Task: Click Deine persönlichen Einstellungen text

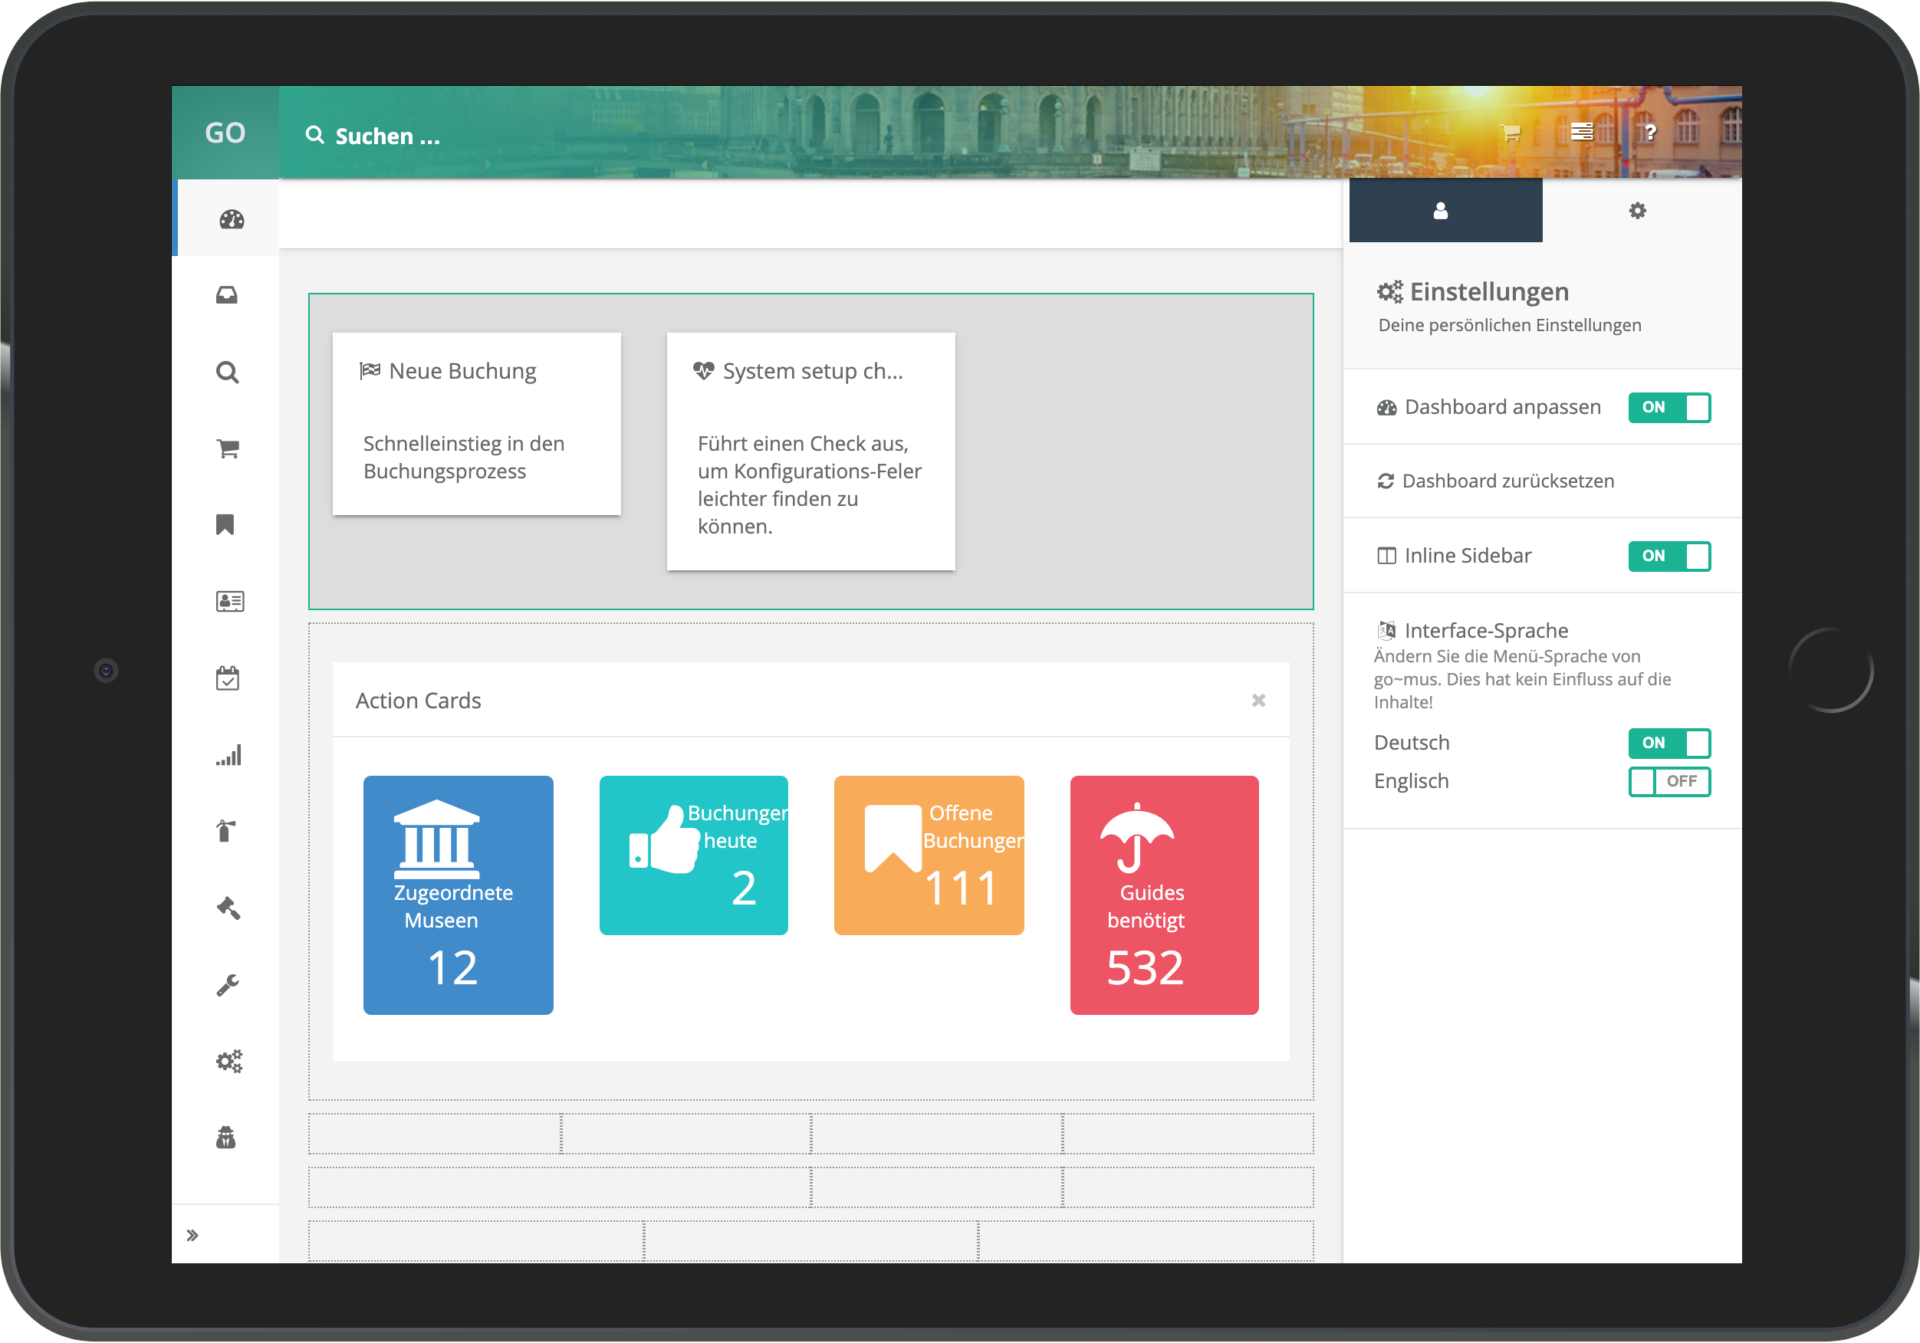Action: point(1509,325)
